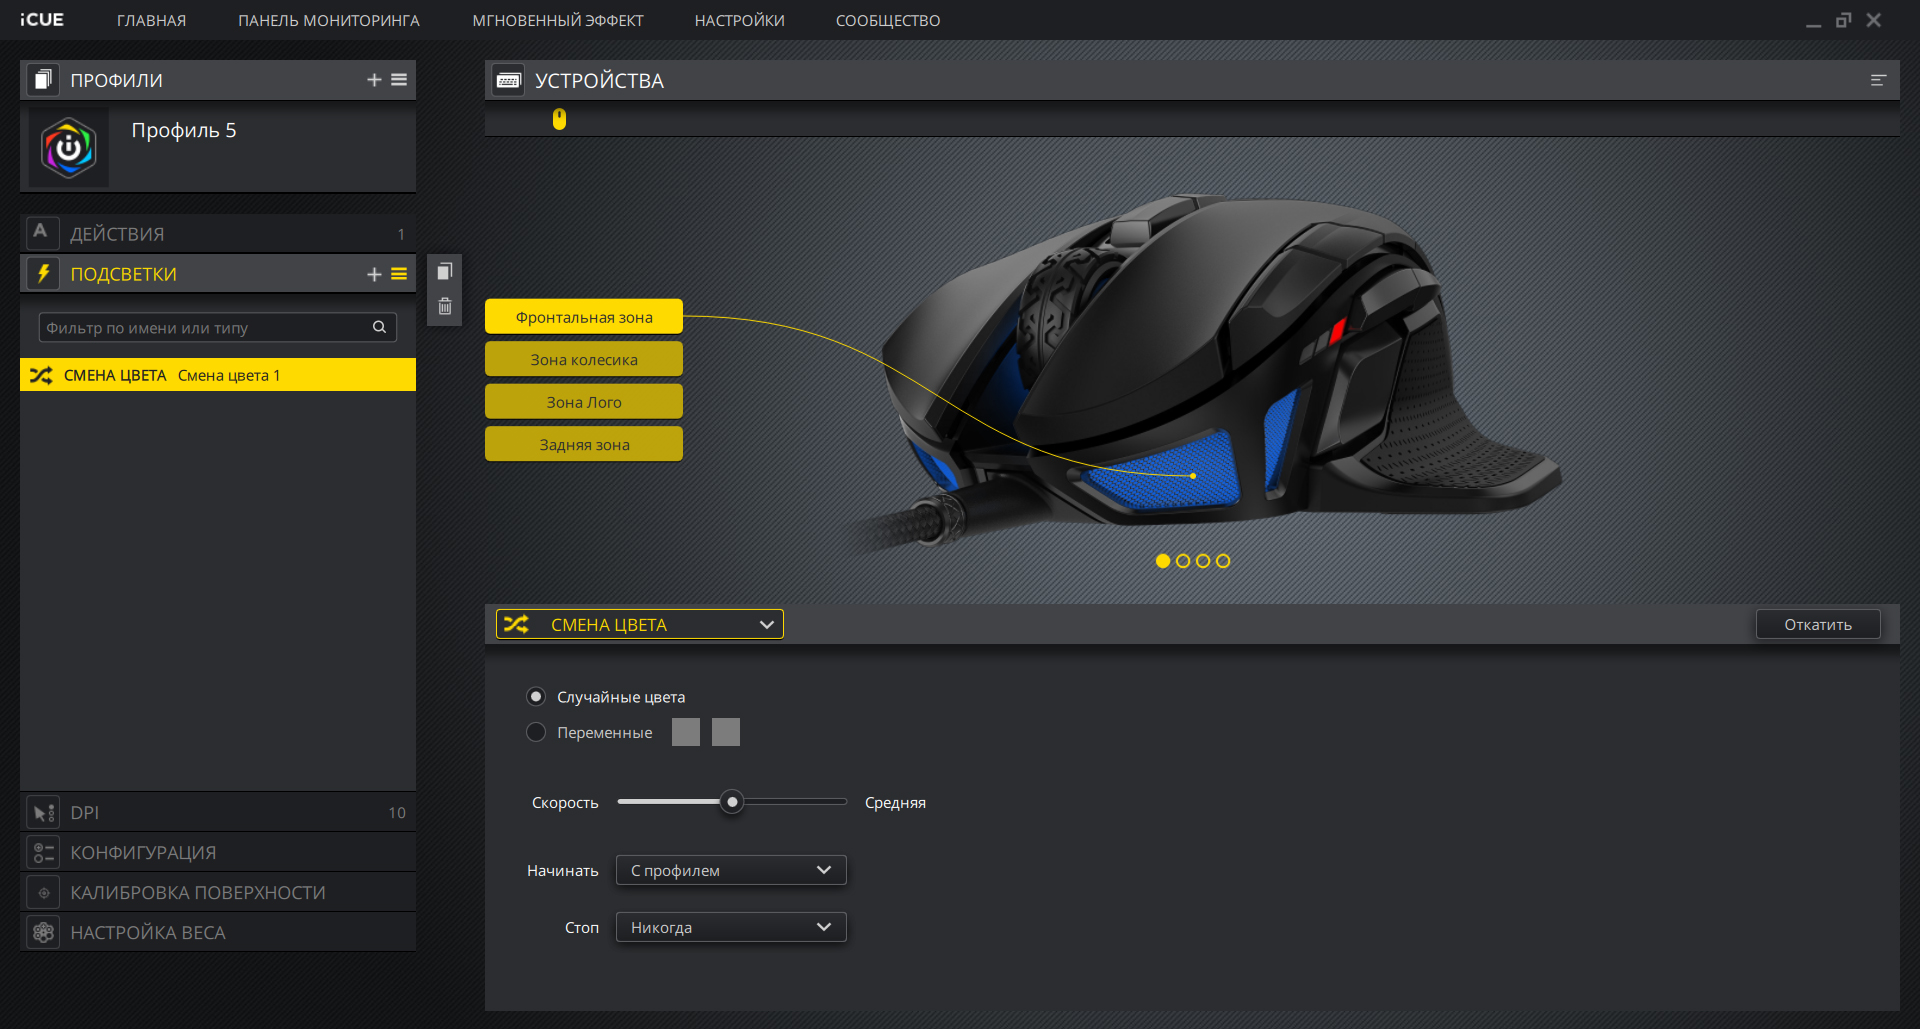Click the Profile 5 icon thumbnail
1920x1029 pixels.
(x=69, y=148)
